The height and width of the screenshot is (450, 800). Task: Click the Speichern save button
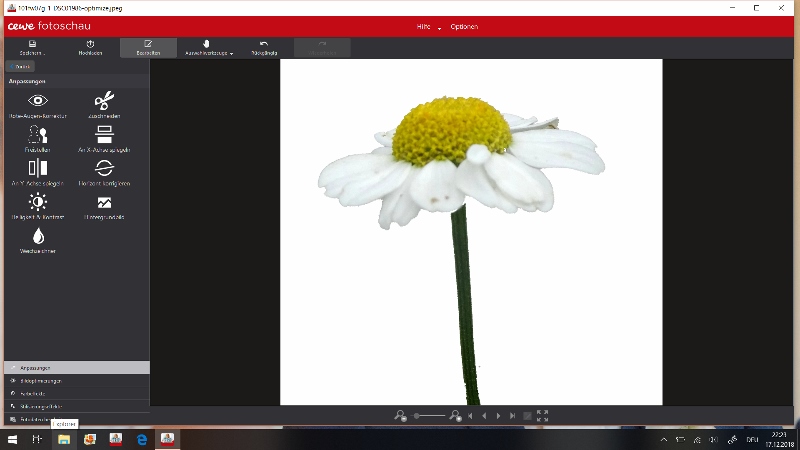click(33, 47)
